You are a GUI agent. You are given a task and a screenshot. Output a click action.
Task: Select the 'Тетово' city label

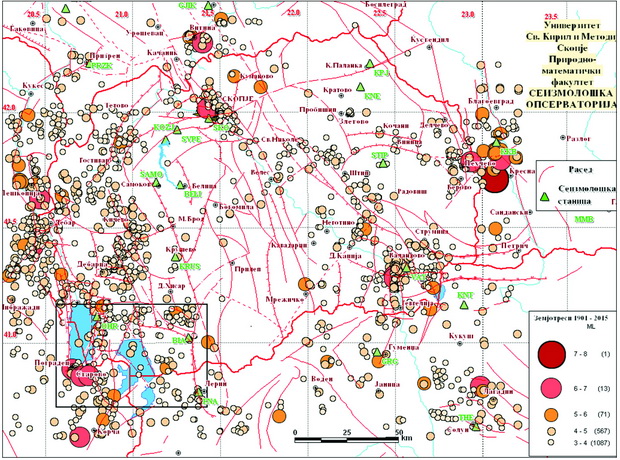point(117,106)
